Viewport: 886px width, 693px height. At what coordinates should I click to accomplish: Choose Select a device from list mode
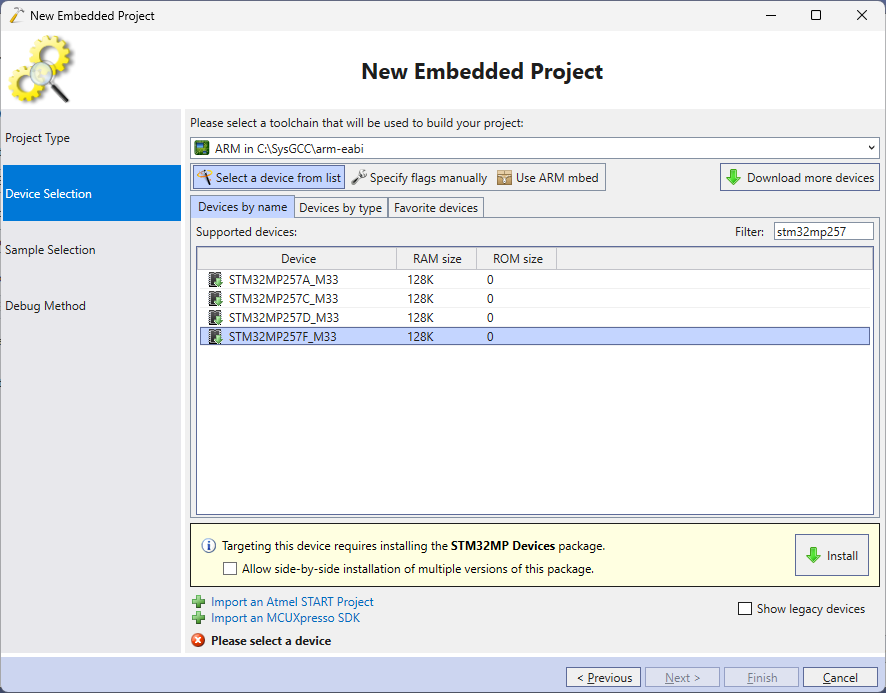pos(269,177)
